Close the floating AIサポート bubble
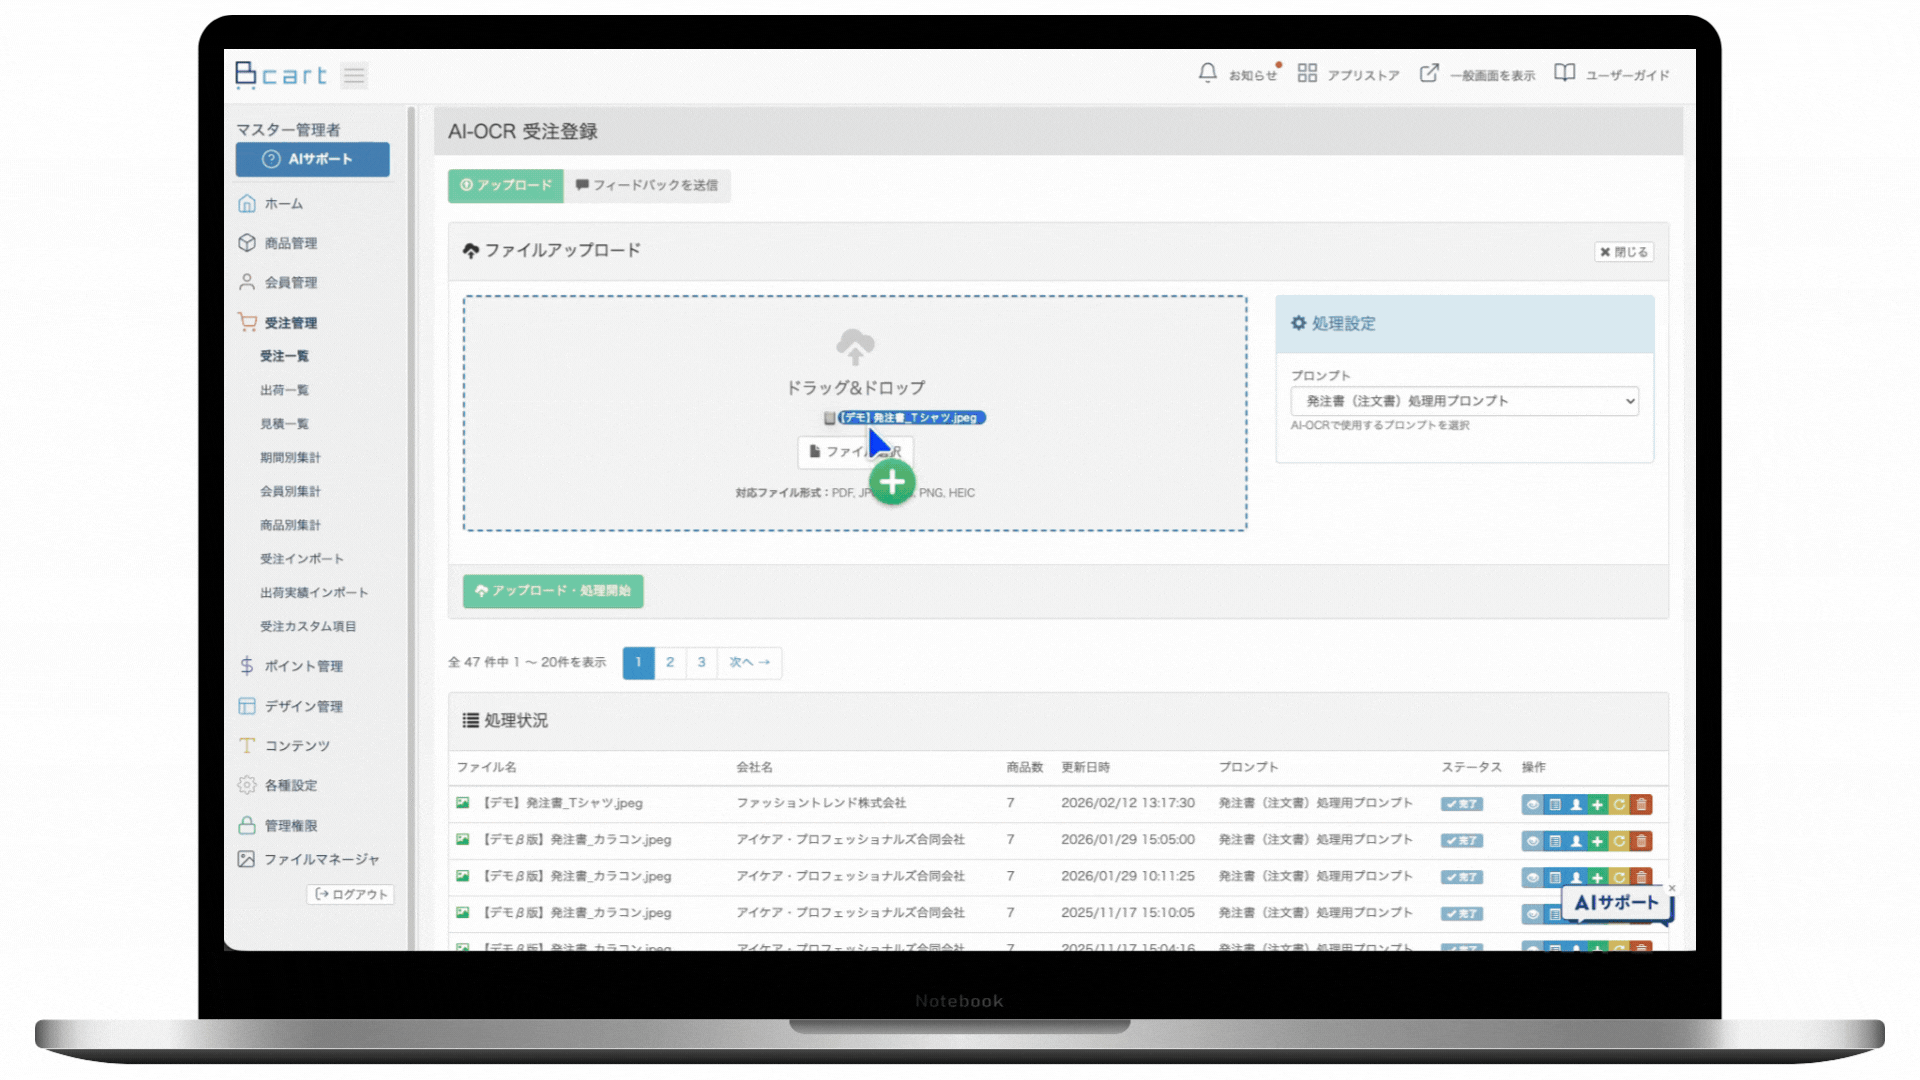Screen dimensions: 1920x1080 1671,888
